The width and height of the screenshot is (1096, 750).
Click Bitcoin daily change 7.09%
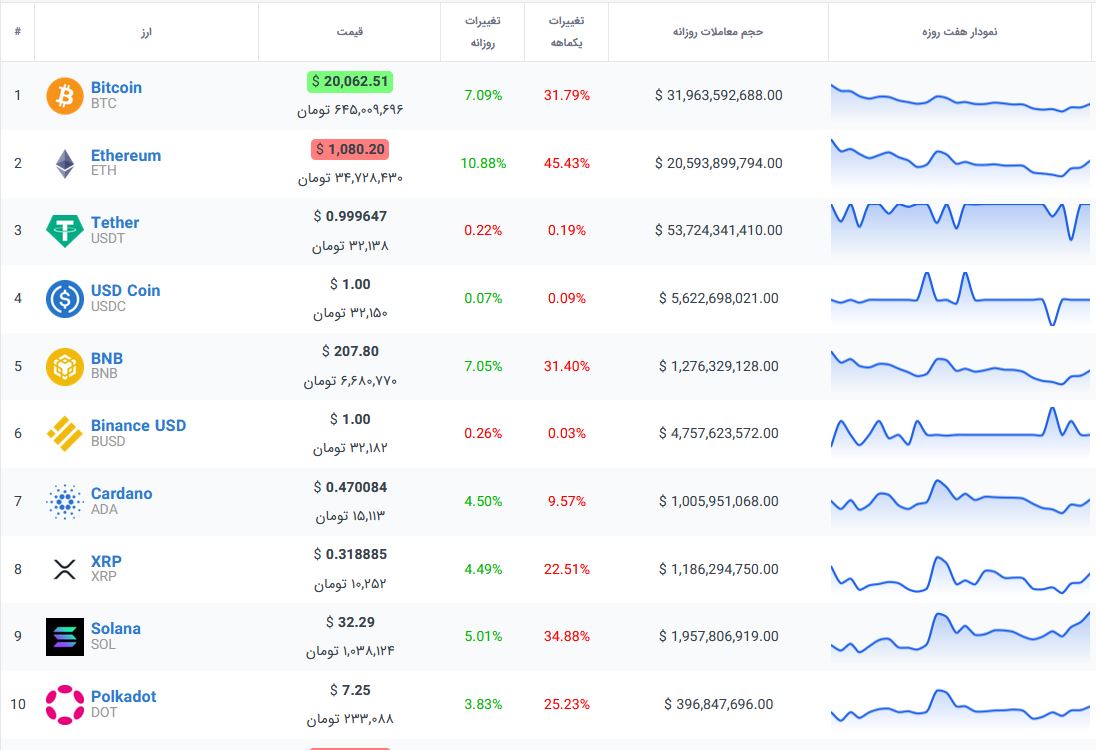(x=483, y=95)
